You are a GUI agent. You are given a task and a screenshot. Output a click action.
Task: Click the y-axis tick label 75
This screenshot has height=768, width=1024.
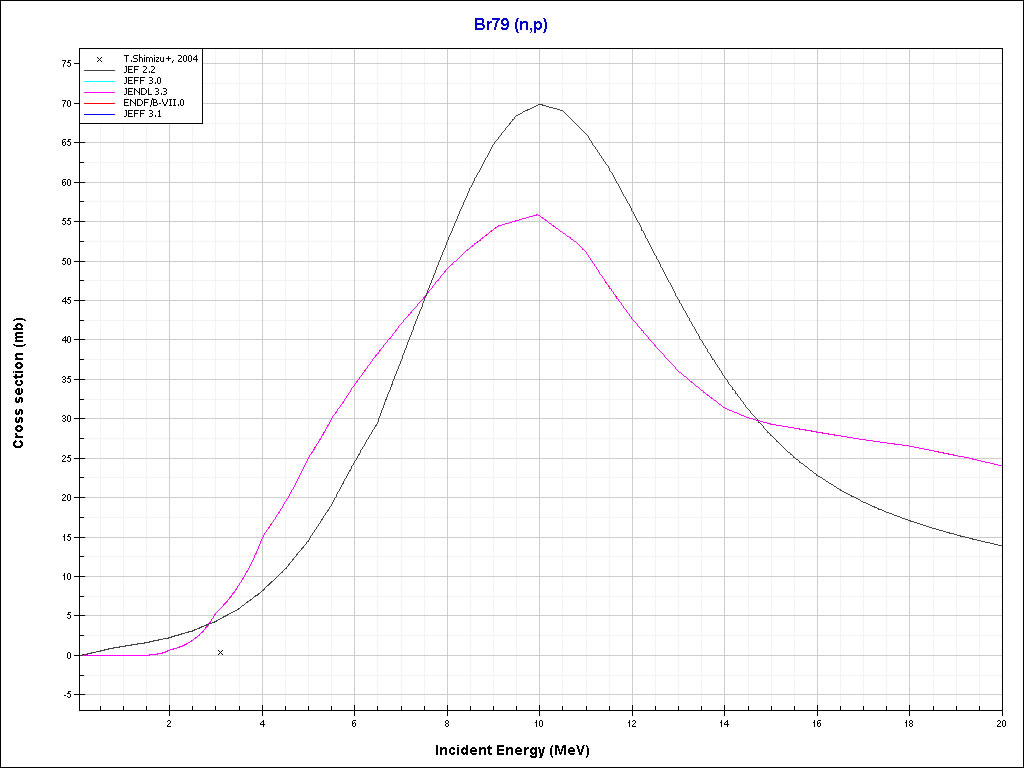(65, 63)
